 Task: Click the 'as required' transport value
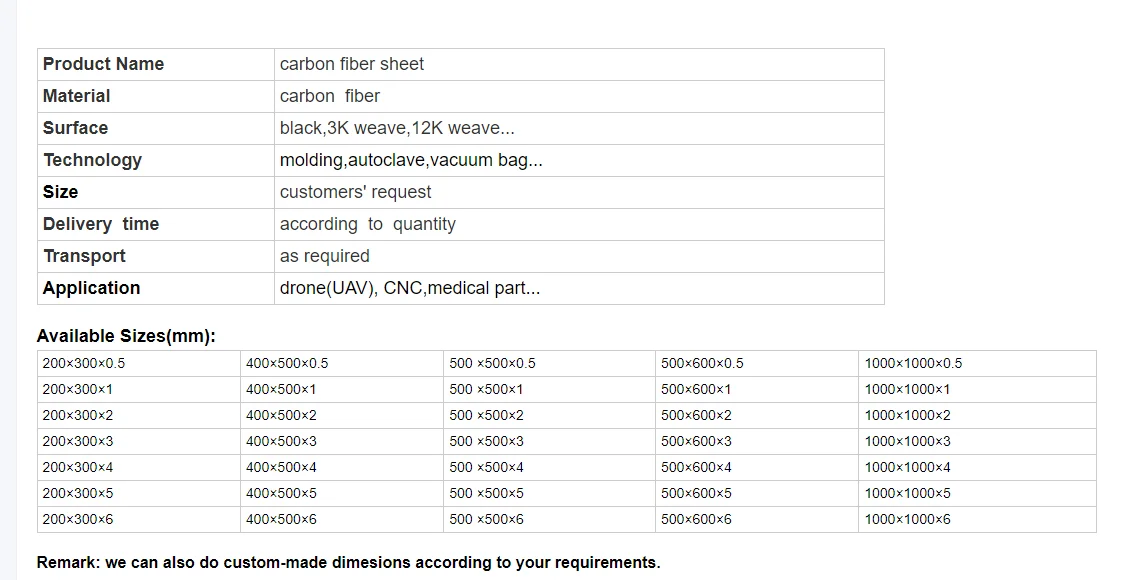point(325,256)
